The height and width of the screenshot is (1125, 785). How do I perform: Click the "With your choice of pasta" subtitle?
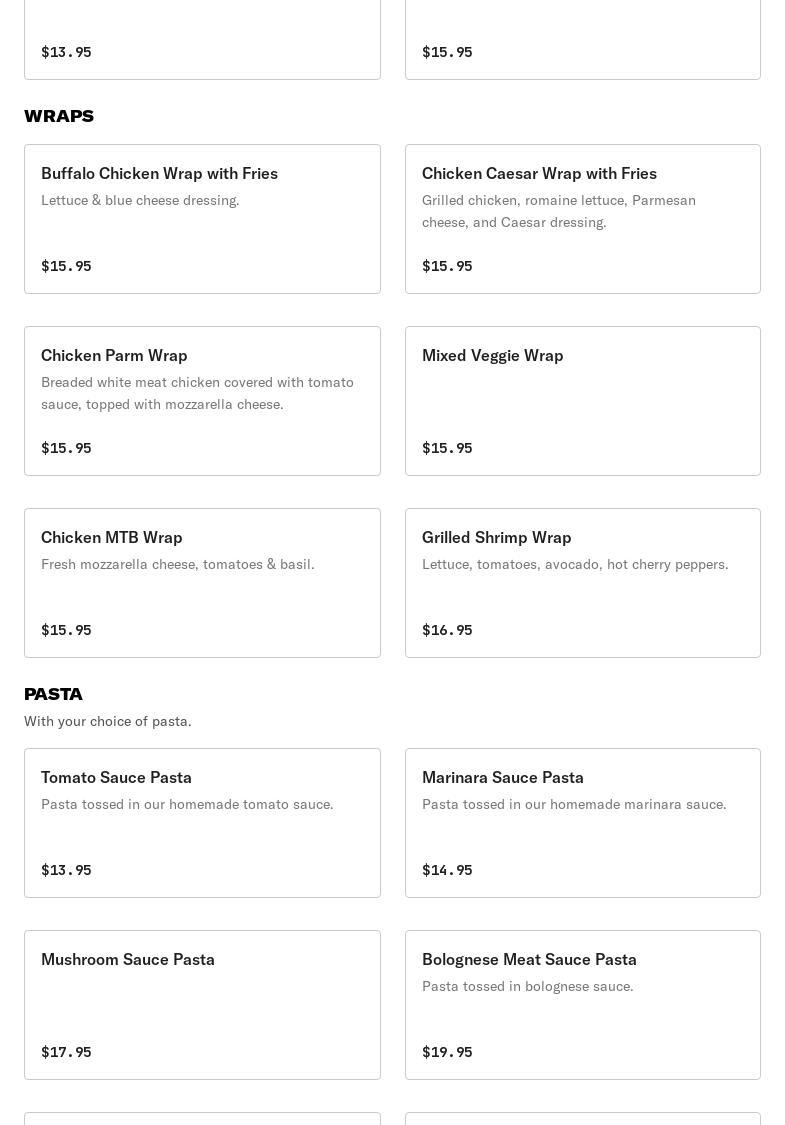[108, 721]
